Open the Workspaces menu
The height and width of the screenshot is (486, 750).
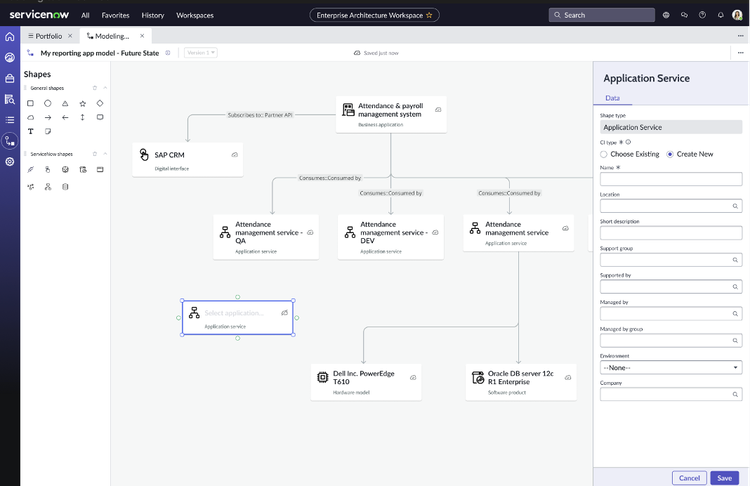coord(195,15)
